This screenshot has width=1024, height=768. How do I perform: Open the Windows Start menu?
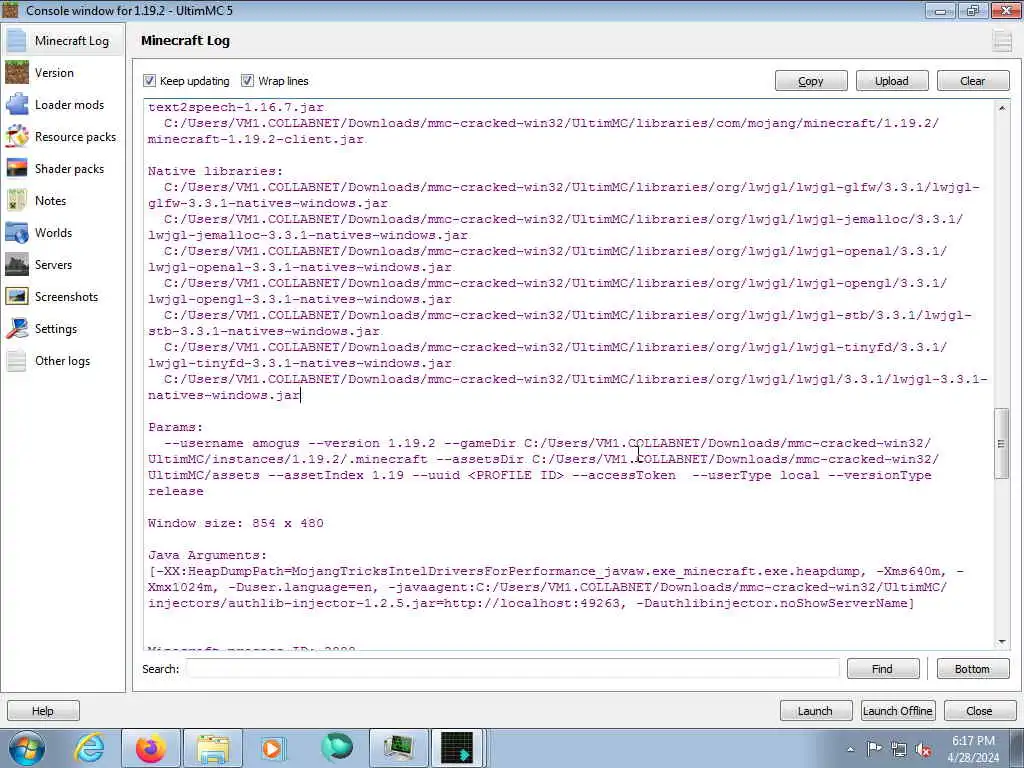pyautogui.click(x=26, y=748)
